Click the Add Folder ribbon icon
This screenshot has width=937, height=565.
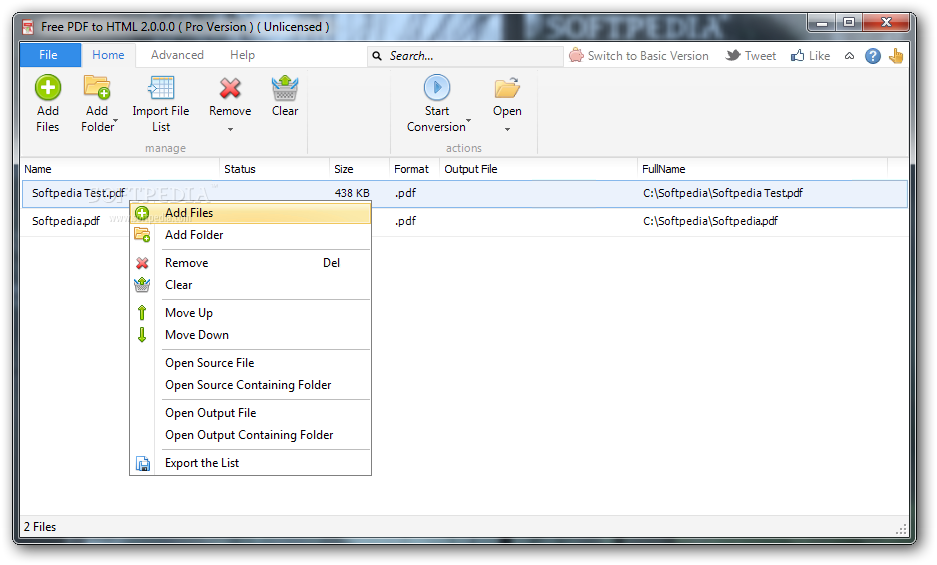(97, 87)
